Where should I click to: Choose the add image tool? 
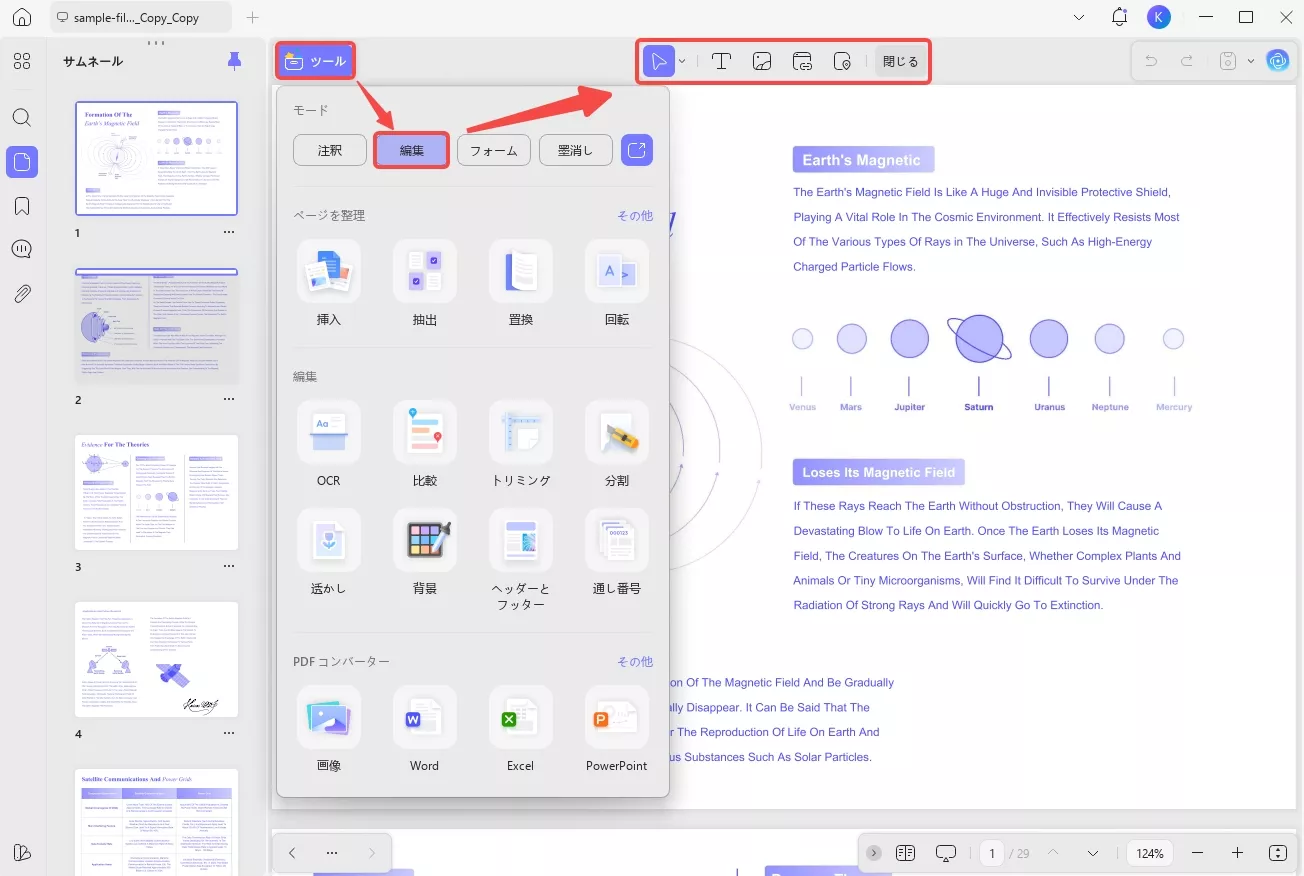pyautogui.click(x=762, y=61)
